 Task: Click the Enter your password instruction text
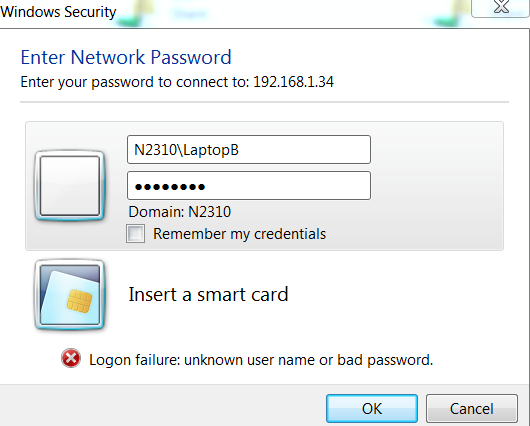[x=135, y=82]
